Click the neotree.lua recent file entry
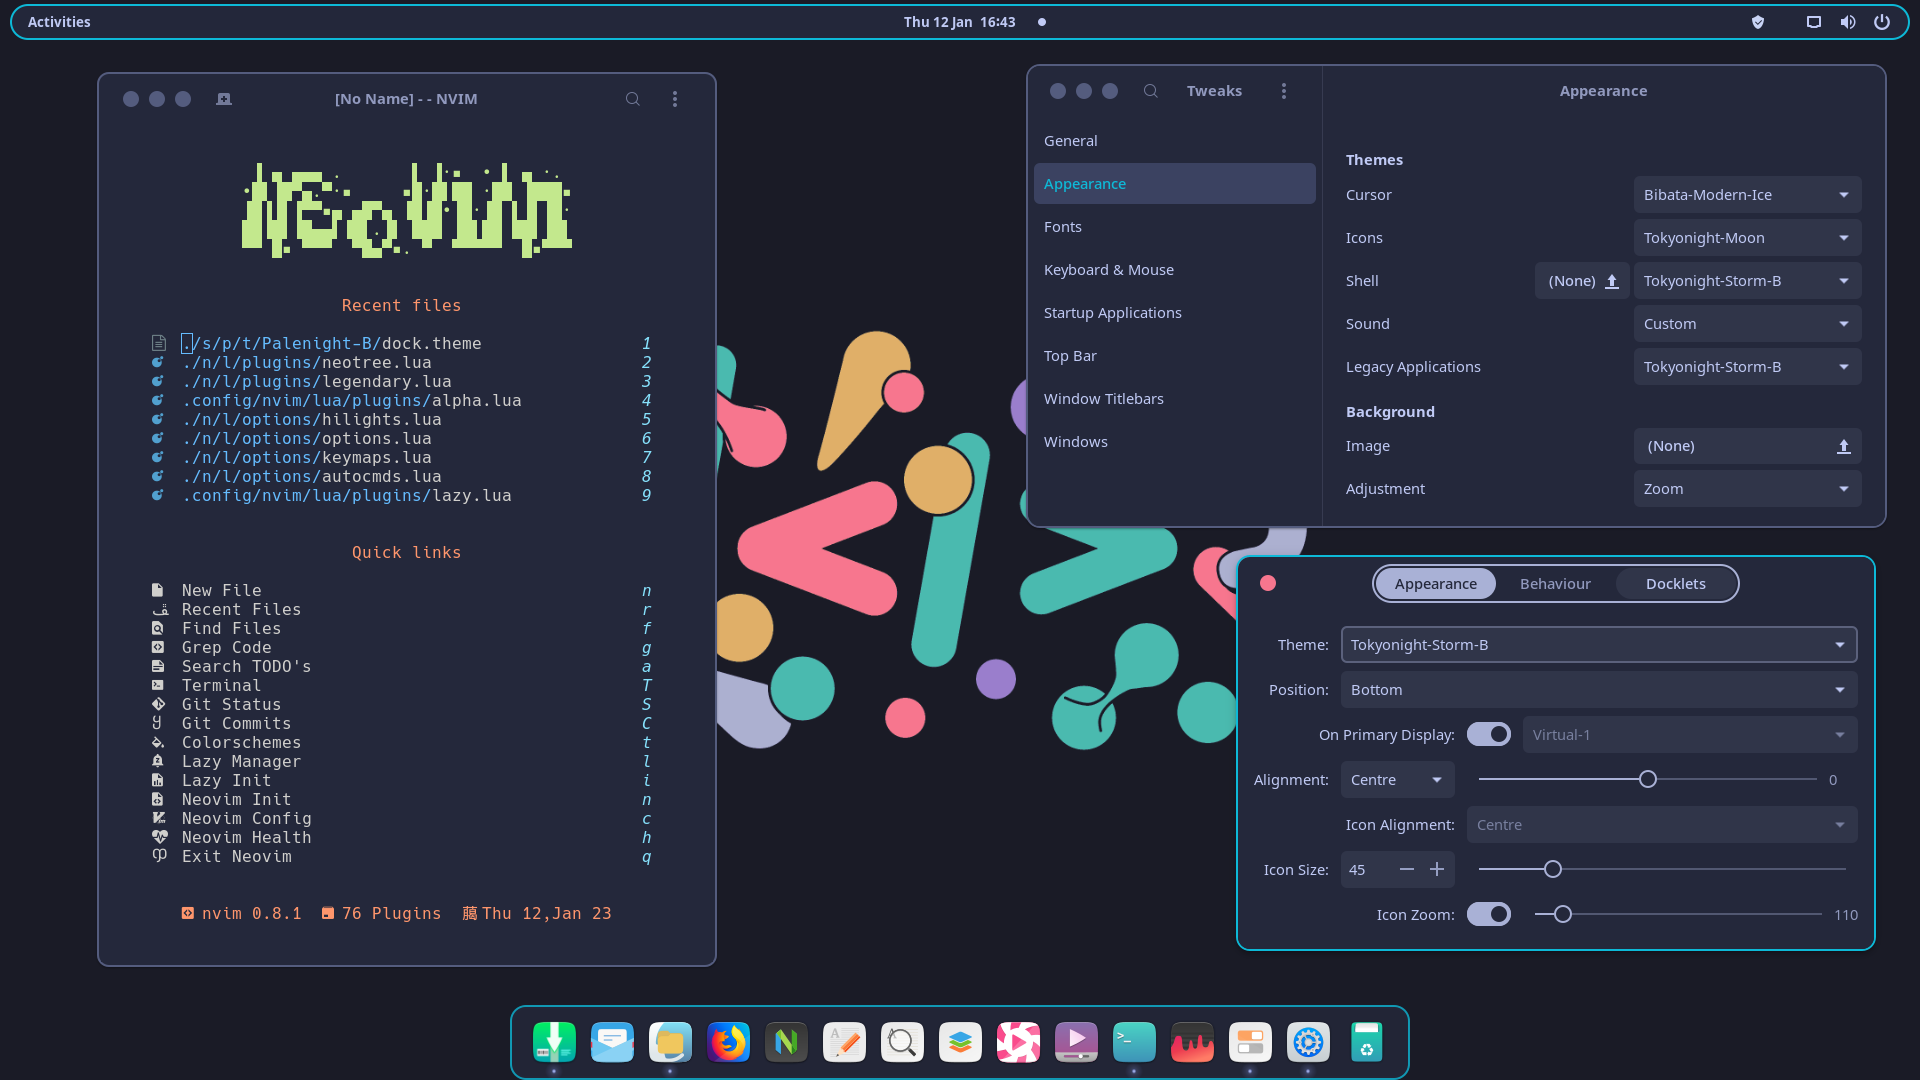The width and height of the screenshot is (1920, 1080). (400, 363)
